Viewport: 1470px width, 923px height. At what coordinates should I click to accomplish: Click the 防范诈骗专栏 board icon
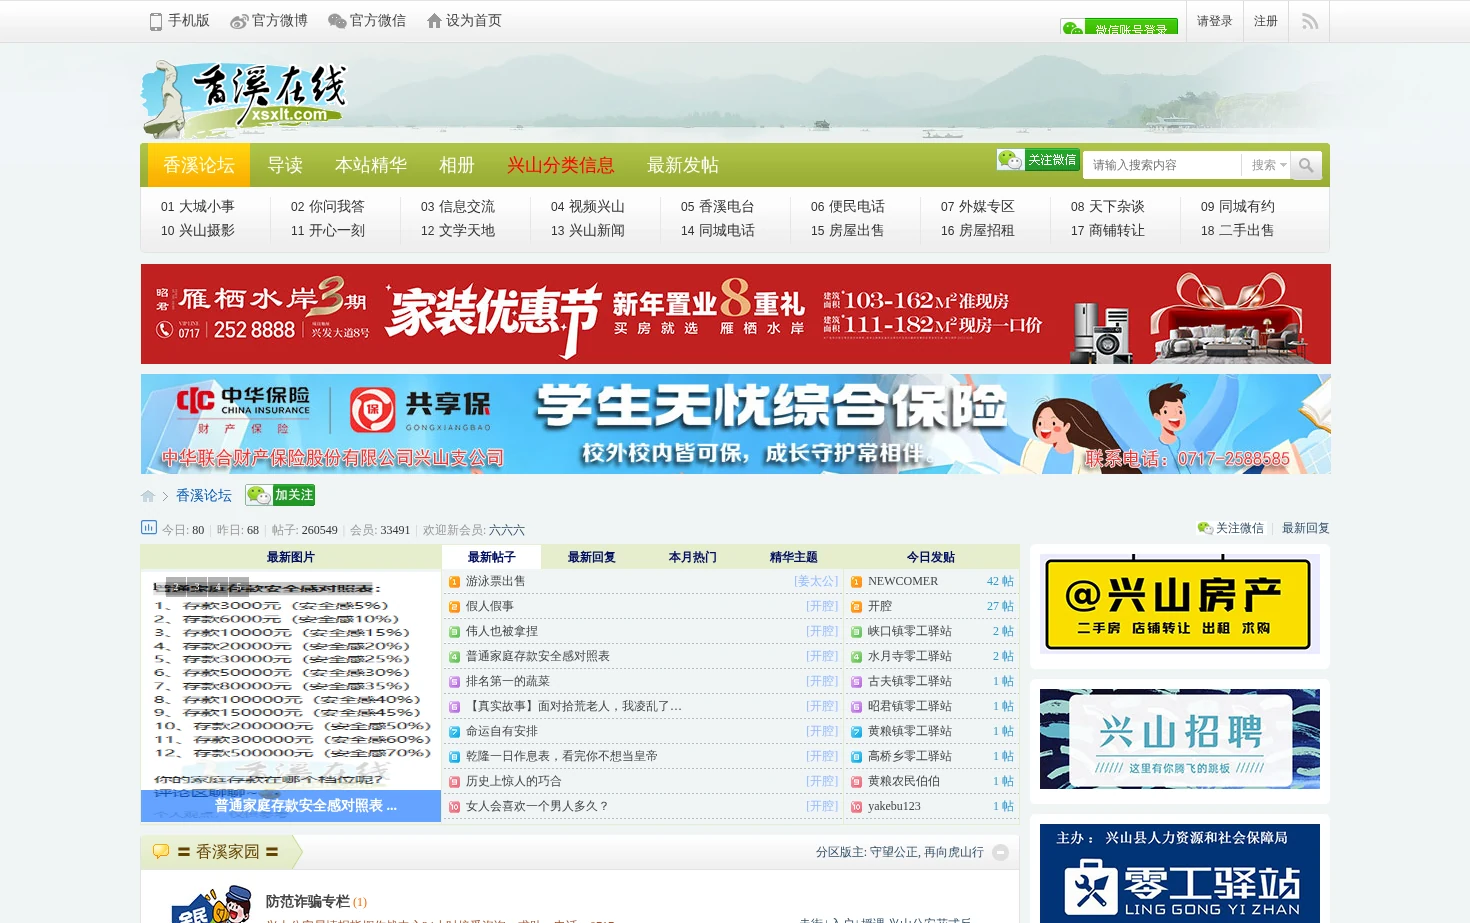click(212, 903)
